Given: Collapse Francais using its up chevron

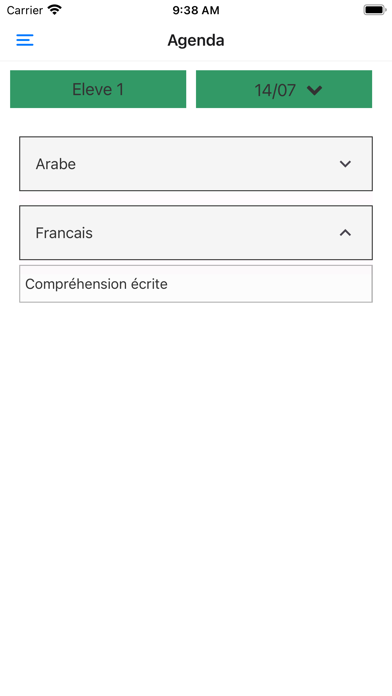Looking at the screenshot, I should 345,233.
